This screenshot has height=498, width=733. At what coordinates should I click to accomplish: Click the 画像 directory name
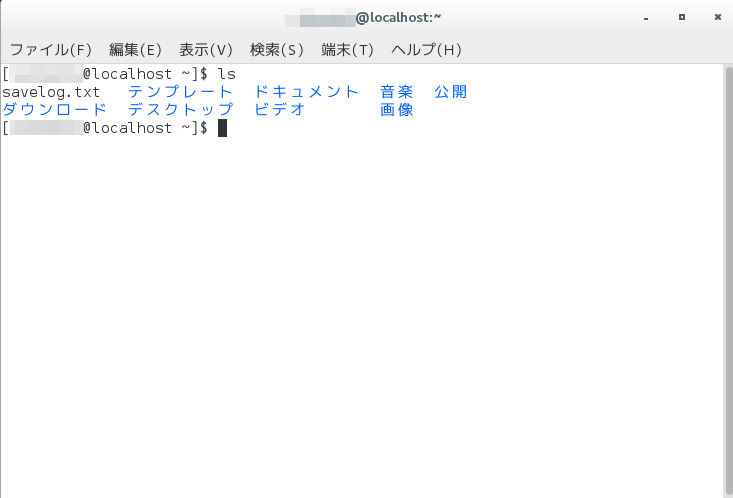pos(396,109)
